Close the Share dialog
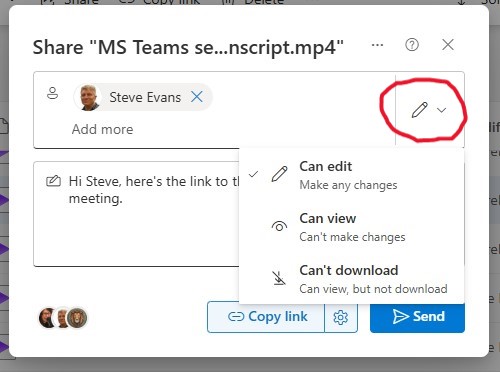Screen dimensions: 500x372 448,45
